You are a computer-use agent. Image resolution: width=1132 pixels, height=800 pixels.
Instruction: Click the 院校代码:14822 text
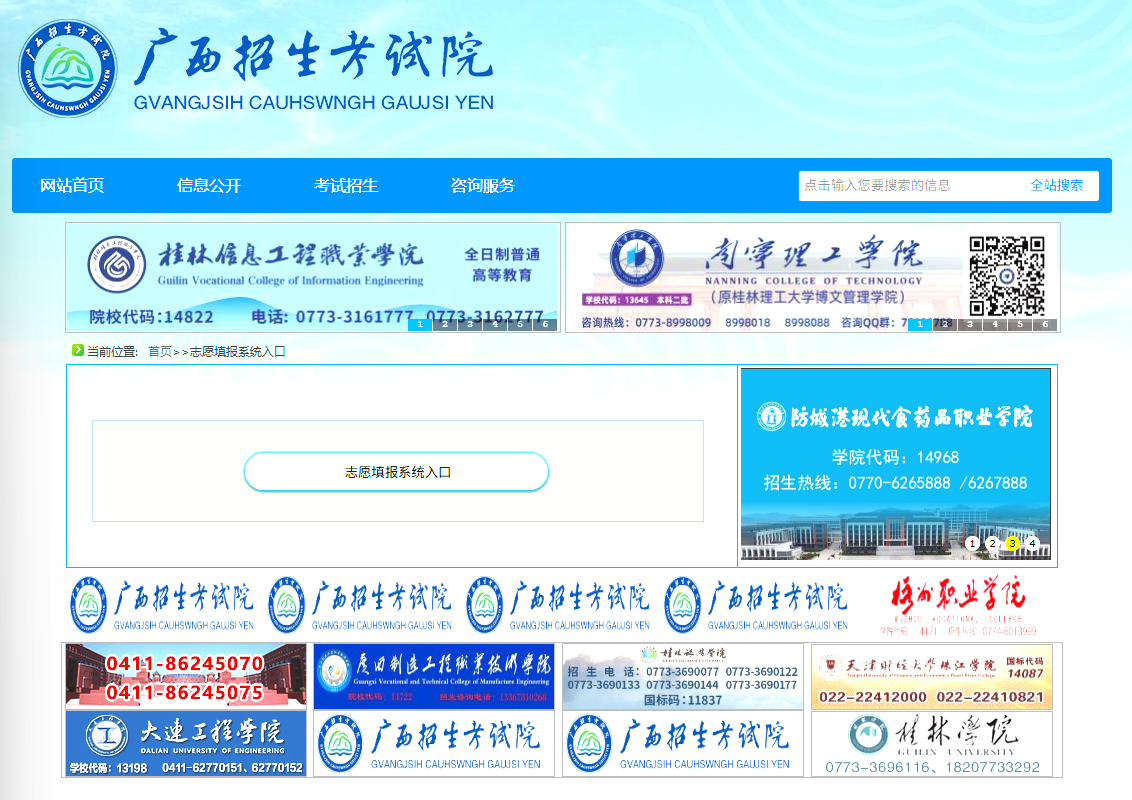pos(152,317)
